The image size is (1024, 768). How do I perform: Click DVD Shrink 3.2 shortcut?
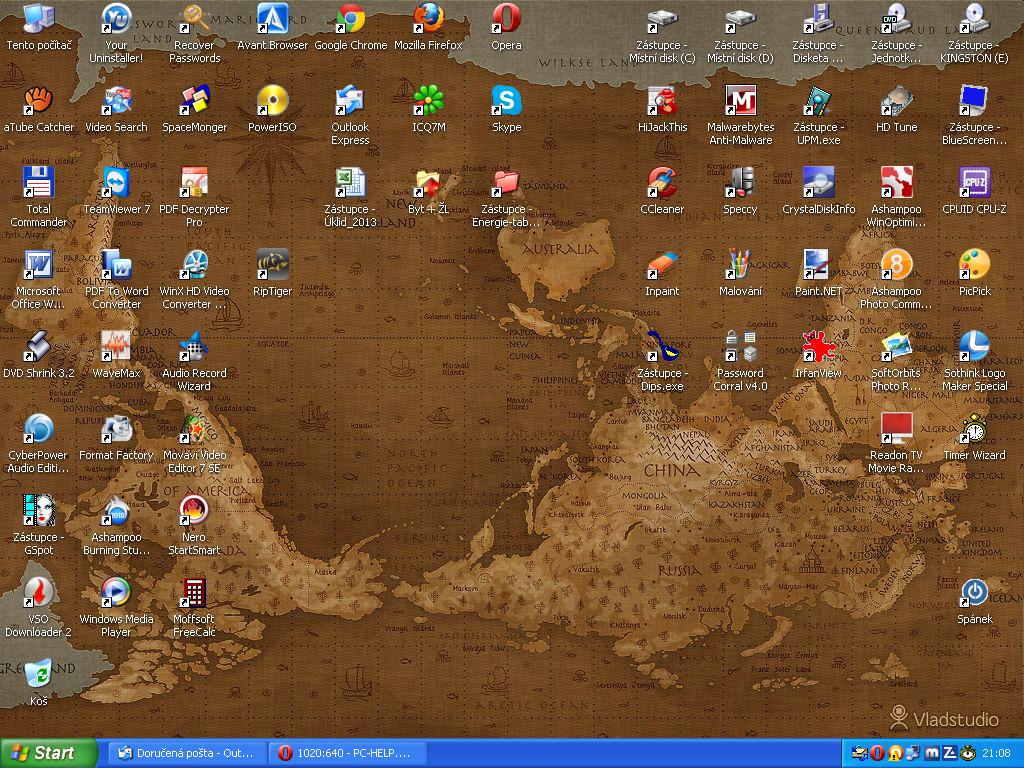(39, 346)
